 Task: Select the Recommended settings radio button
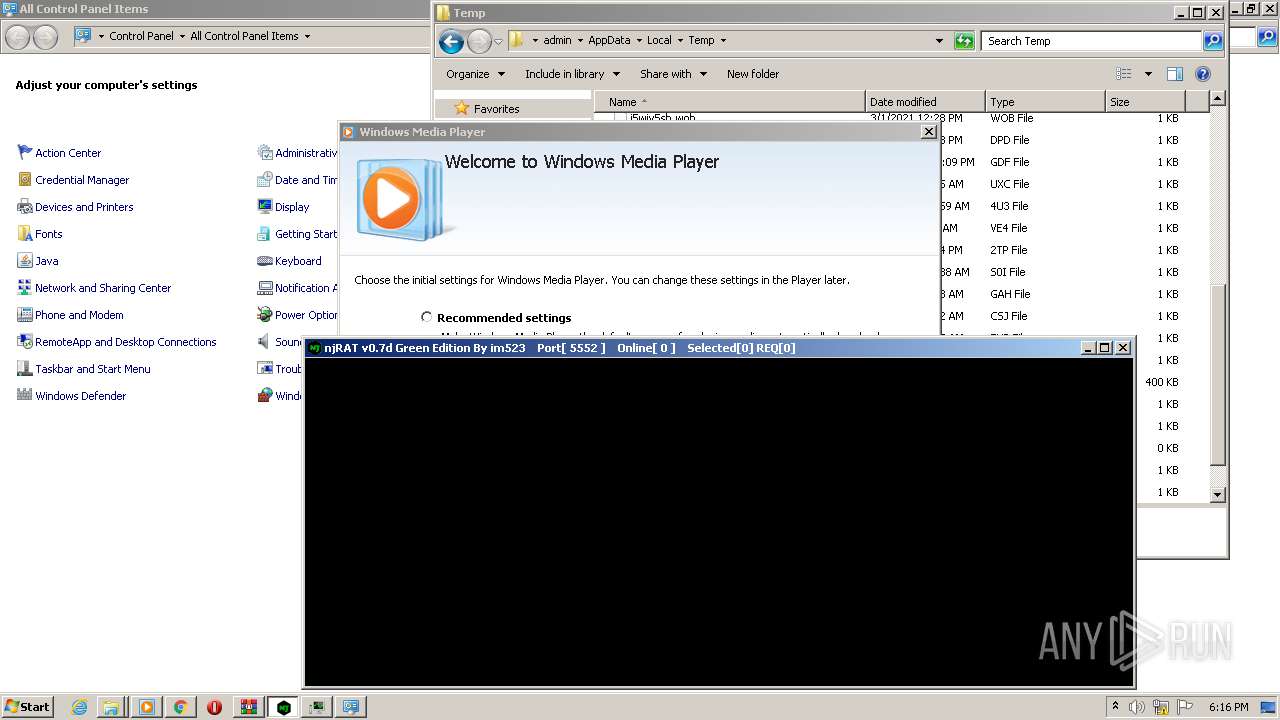tap(427, 317)
